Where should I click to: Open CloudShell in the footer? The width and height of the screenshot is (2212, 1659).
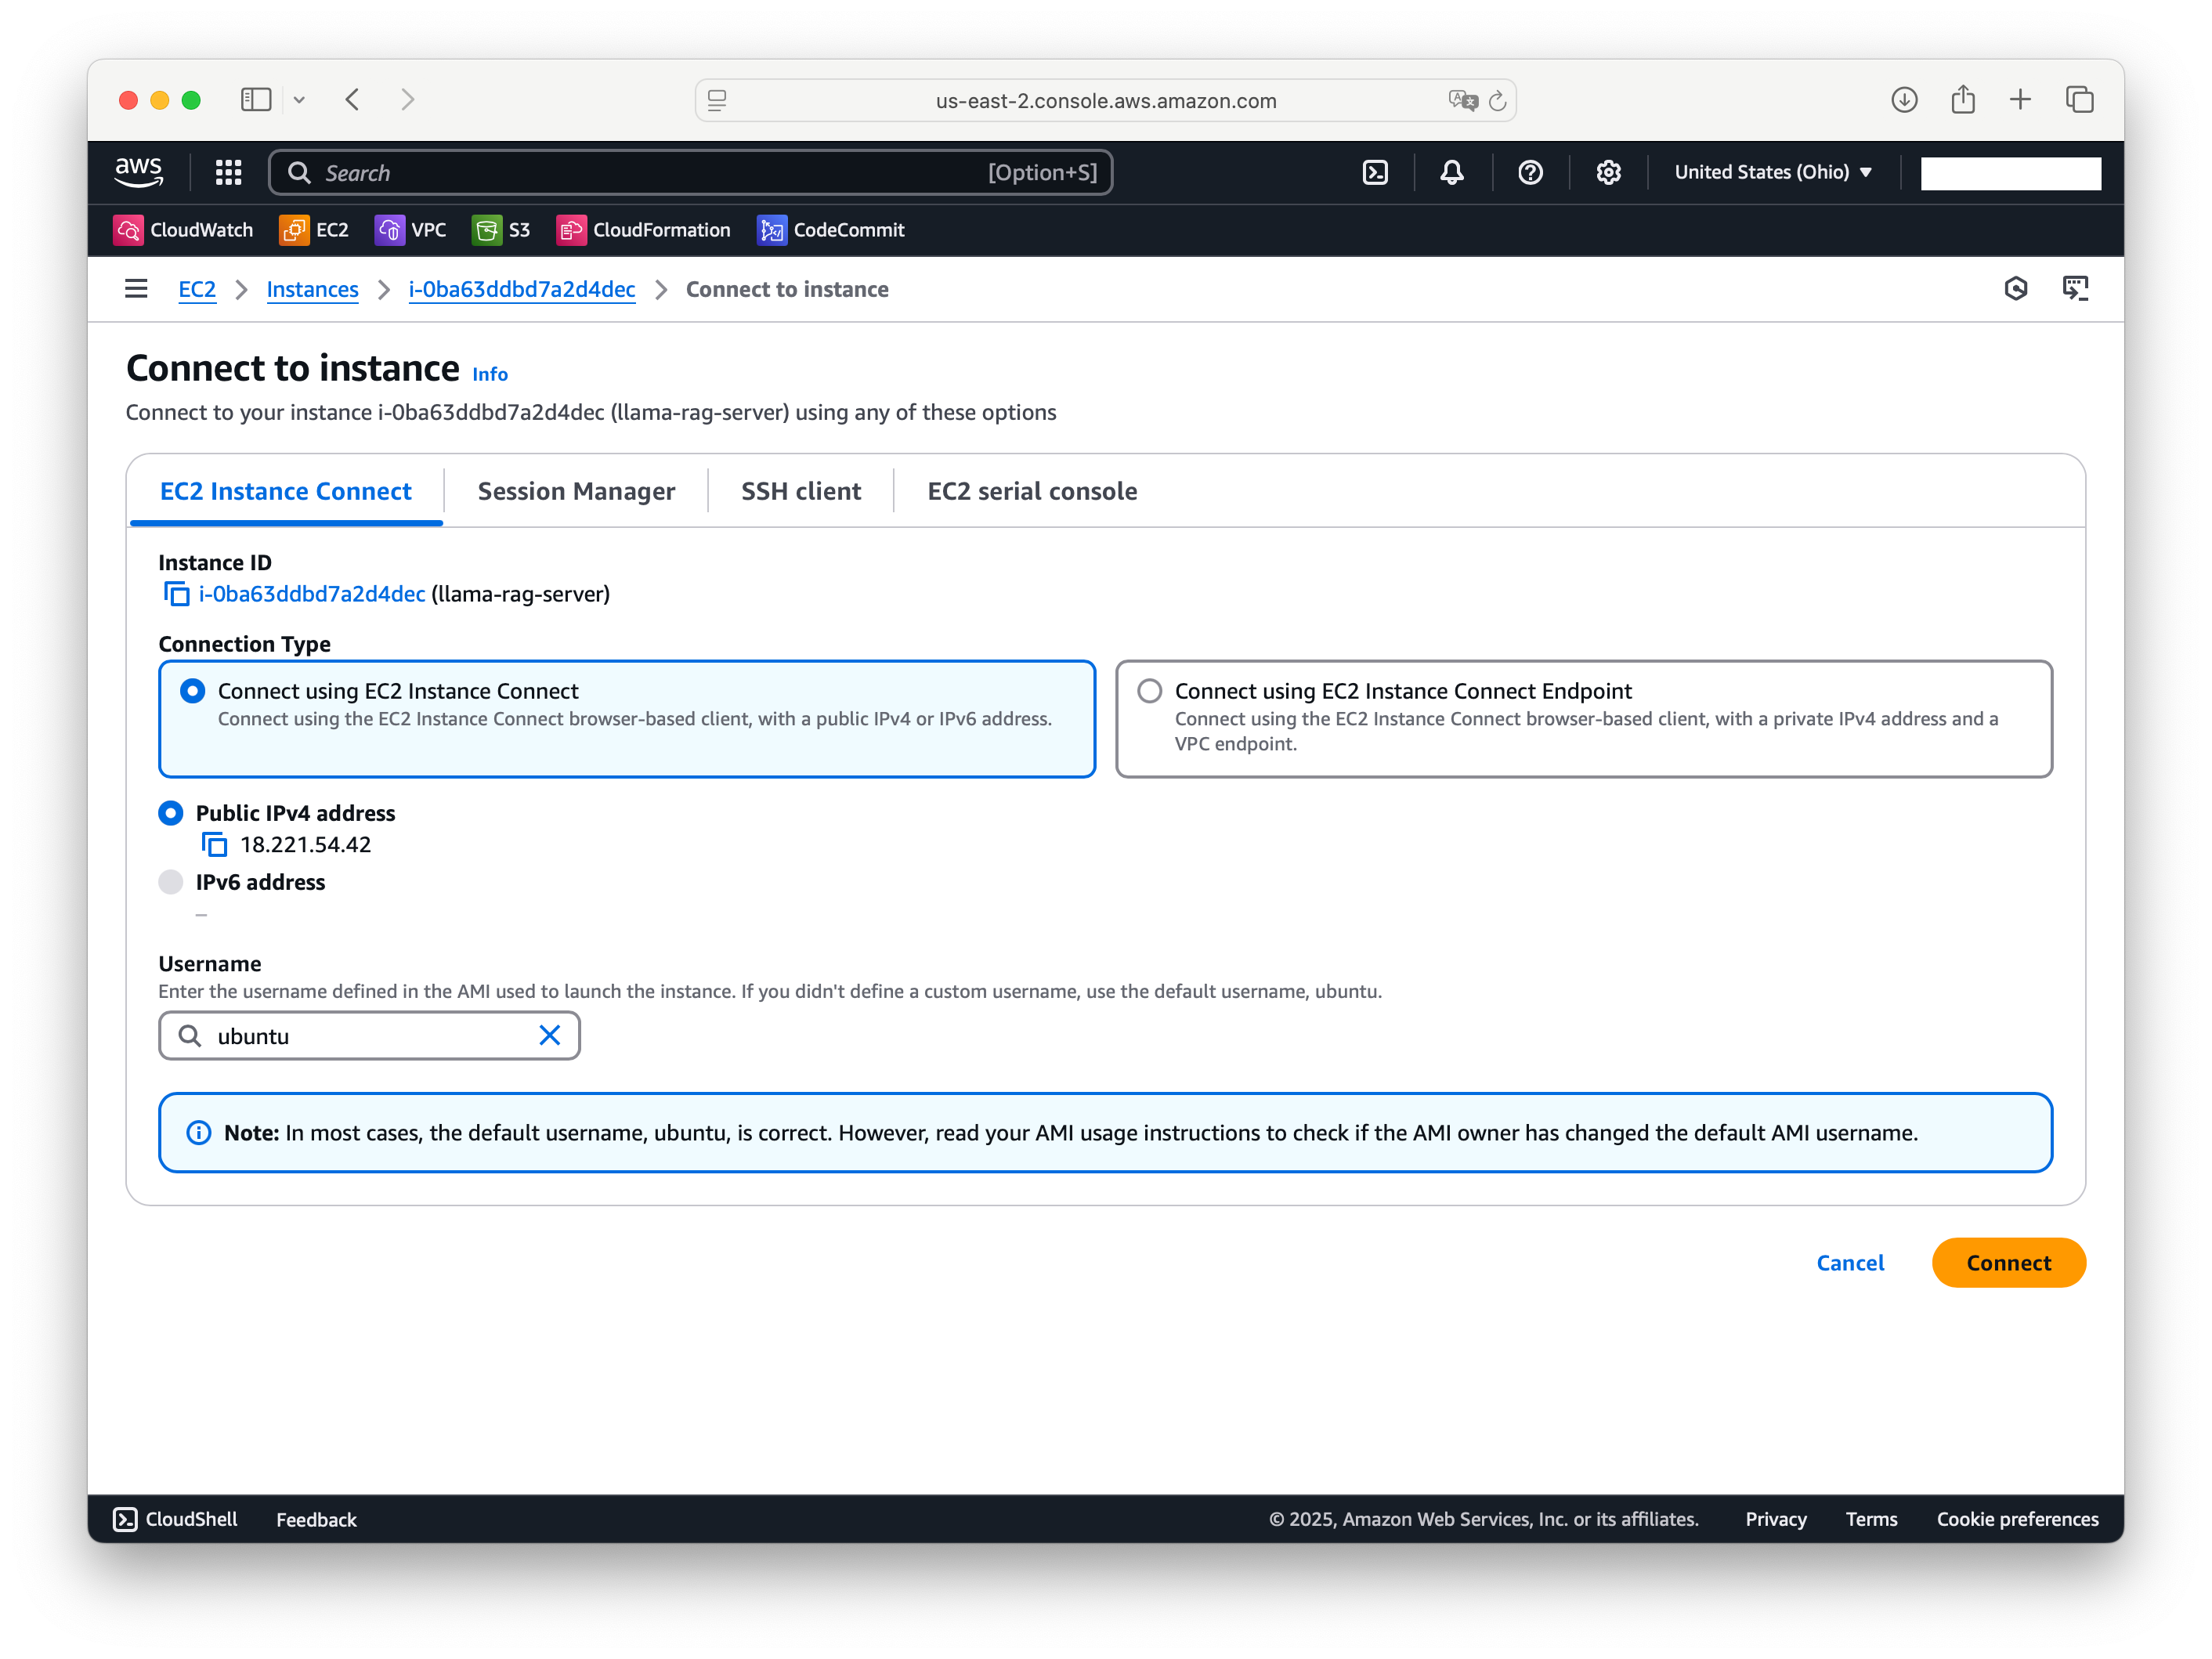175,1519
